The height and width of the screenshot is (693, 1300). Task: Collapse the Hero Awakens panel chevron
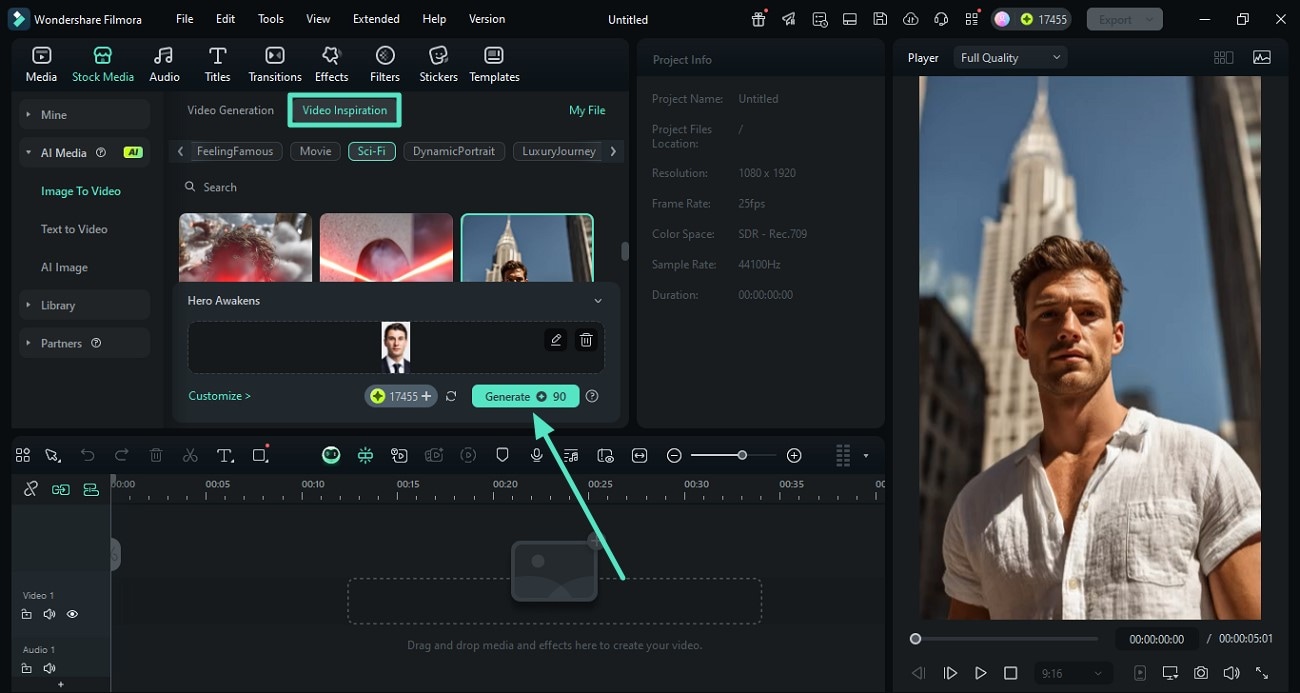tap(598, 301)
